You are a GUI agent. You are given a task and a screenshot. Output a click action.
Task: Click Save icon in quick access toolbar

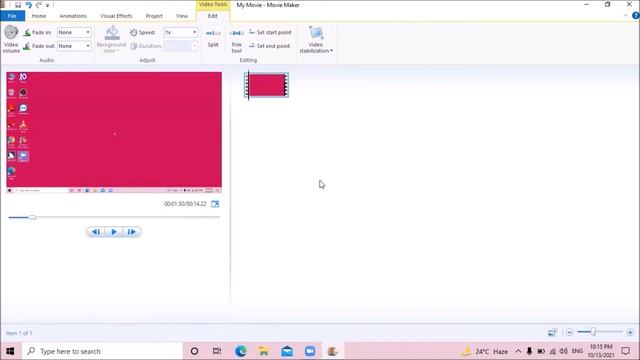point(18,5)
